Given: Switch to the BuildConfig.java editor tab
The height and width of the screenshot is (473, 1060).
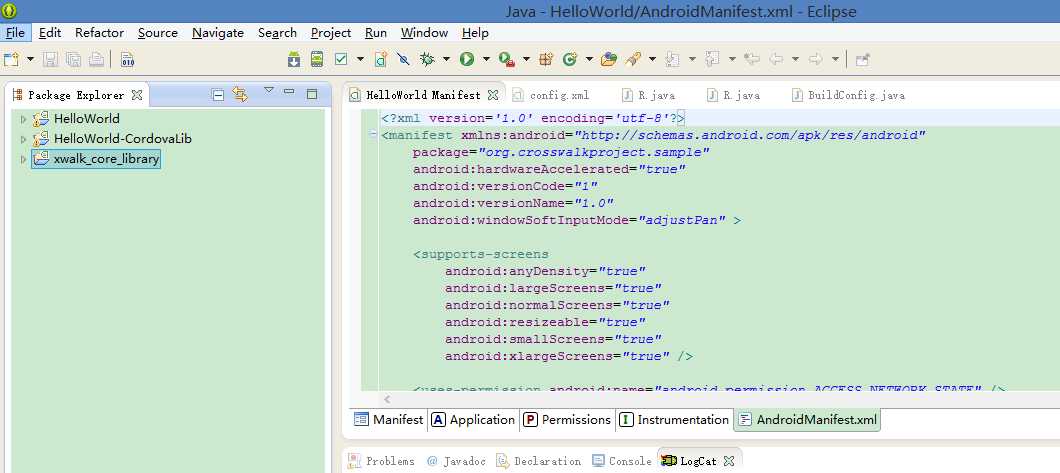Looking at the screenshot, I should click(848, 95).
